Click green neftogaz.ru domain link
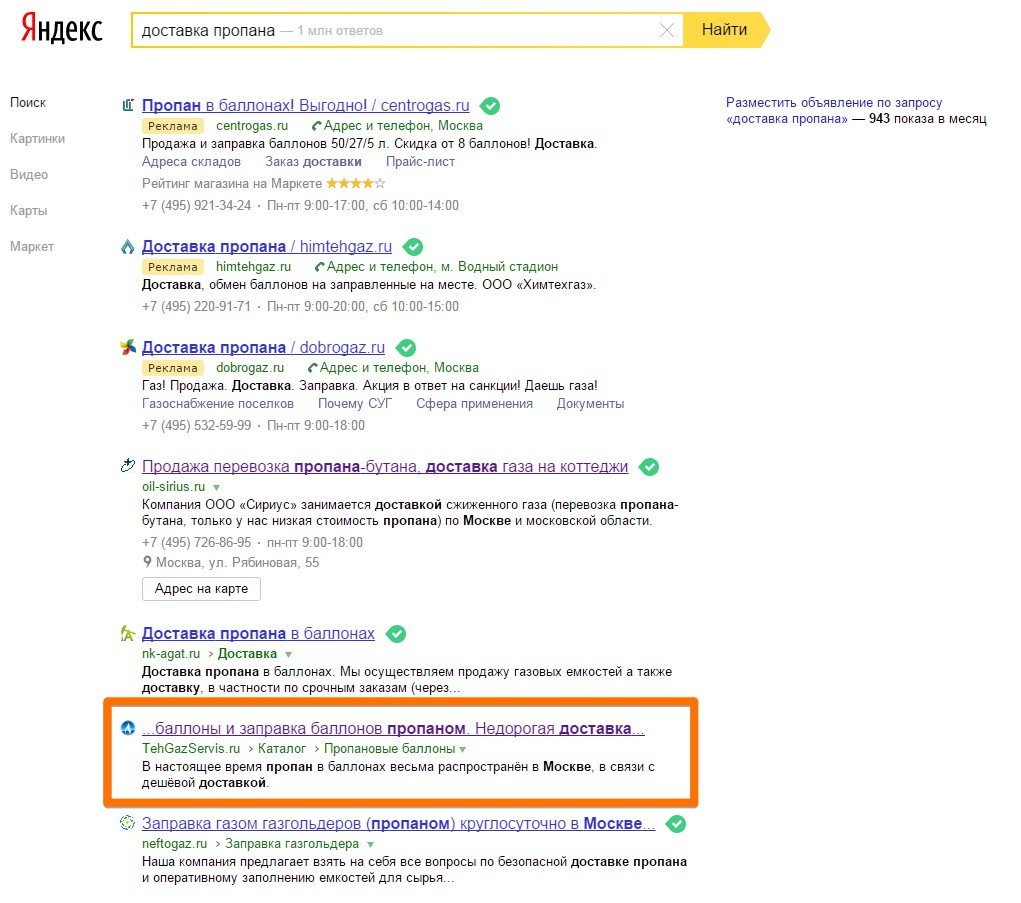 click(x=175, y=843)
